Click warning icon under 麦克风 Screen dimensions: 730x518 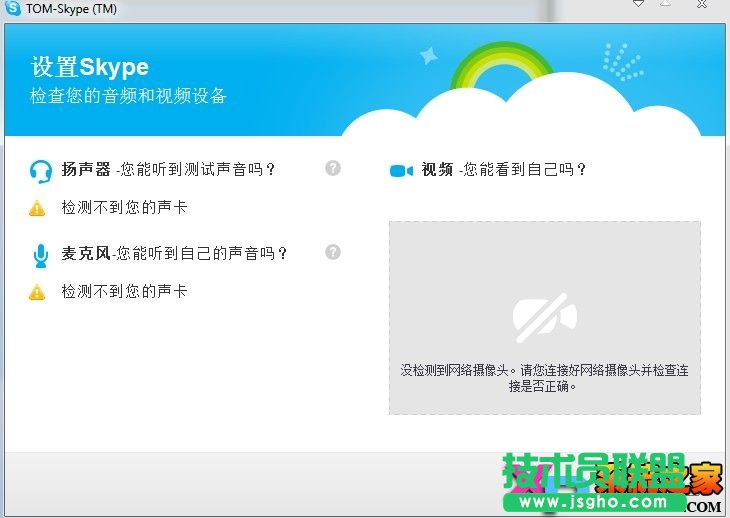coord(37,292)
